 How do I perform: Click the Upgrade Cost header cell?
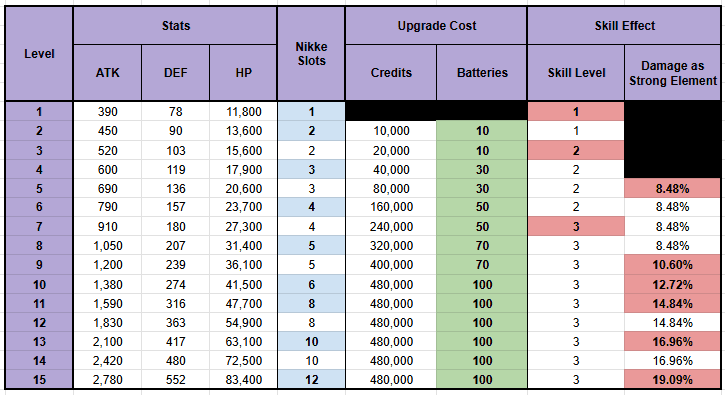click(436, 26)
